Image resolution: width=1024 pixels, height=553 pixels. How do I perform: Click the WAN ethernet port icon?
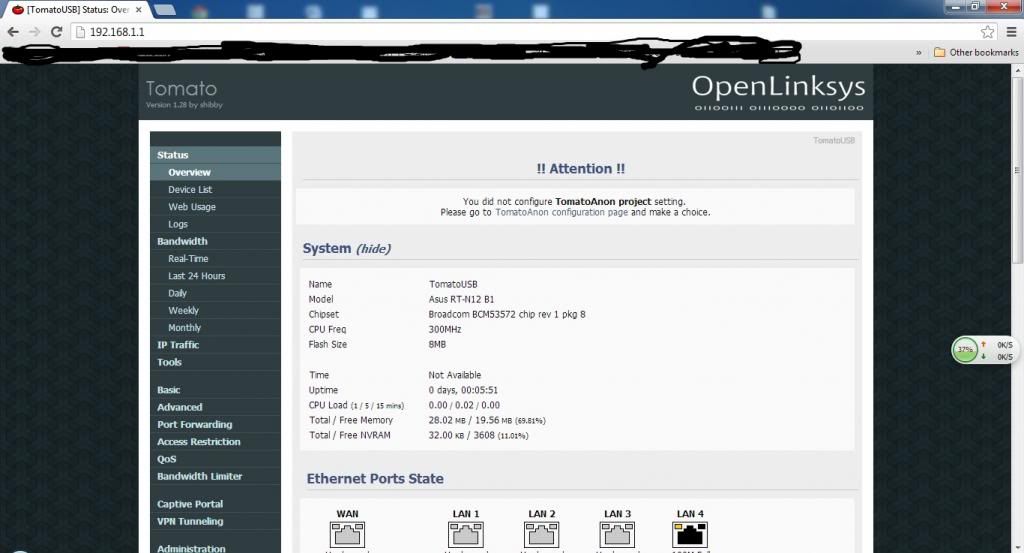pyautogui.click(x=347, y=535)
